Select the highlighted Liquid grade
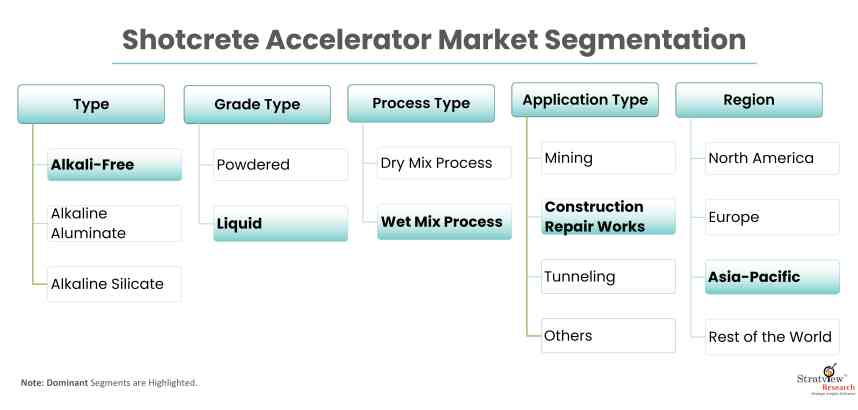Image resolution: width=858 pixels, height=410 pixels. (x=280, y=223)
